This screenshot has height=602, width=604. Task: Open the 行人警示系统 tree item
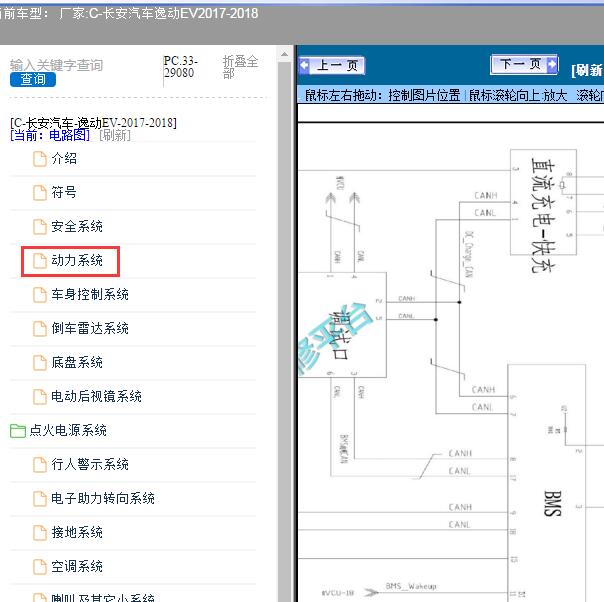[90, 464]
